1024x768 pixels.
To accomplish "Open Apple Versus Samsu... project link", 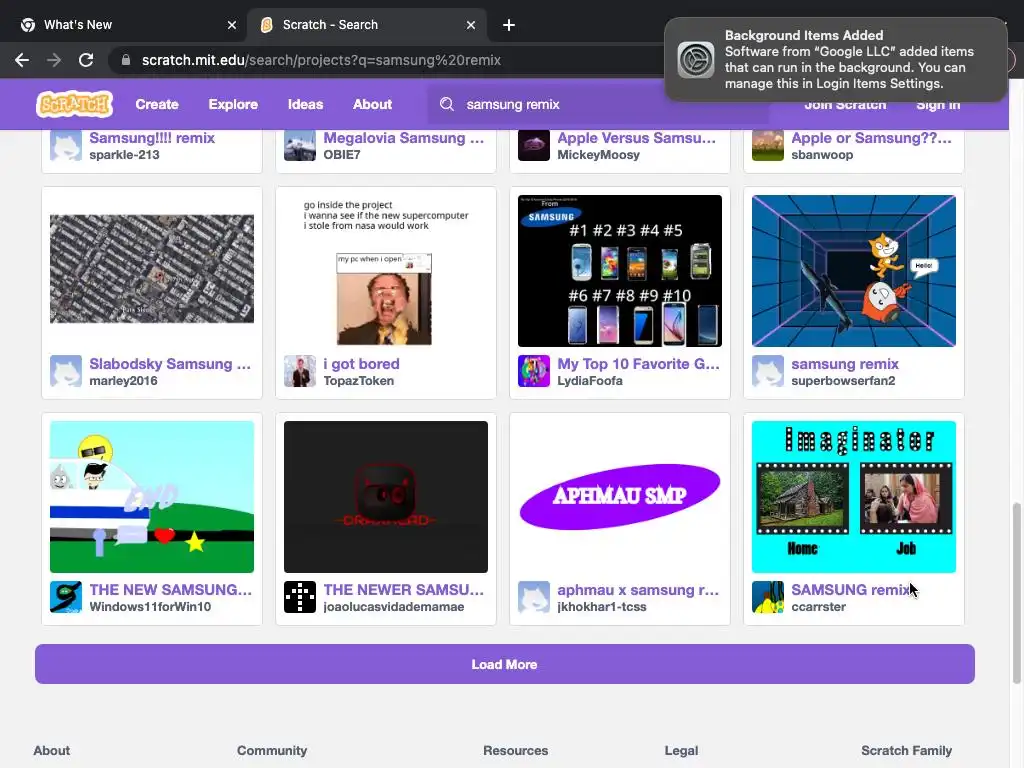I will [x=637, y=138].
